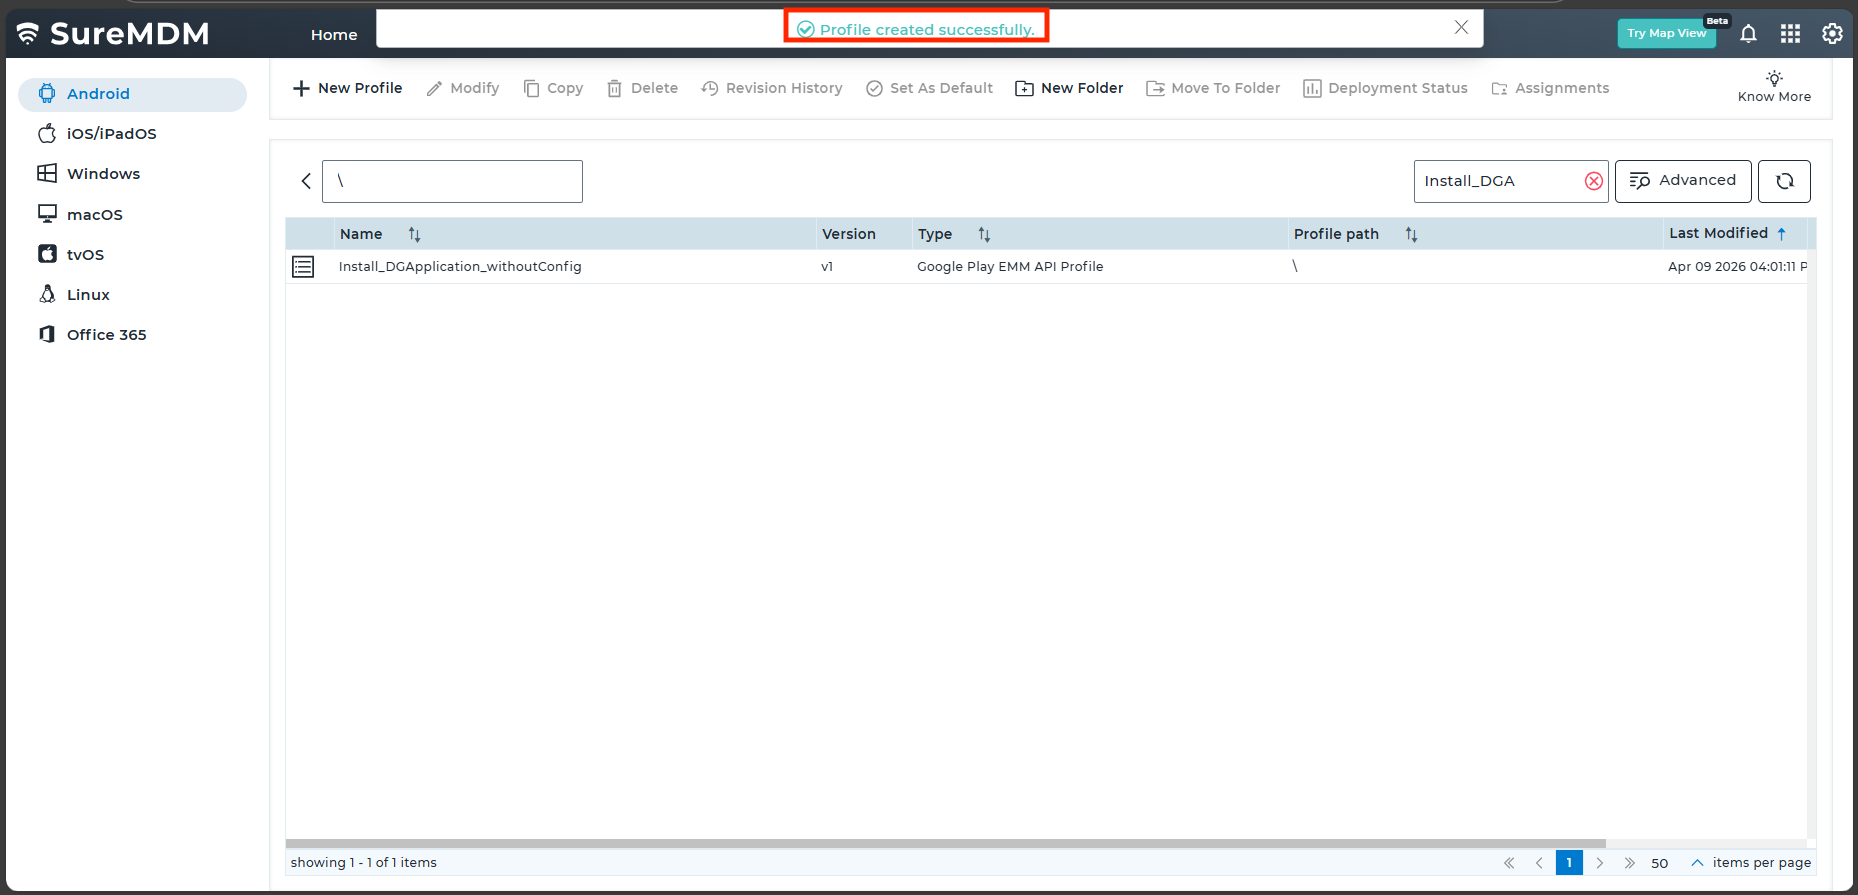1858x895 pixels.
Task: Select Install_DGApplication_withoutConfig profile name
Action: pos(460,267)
